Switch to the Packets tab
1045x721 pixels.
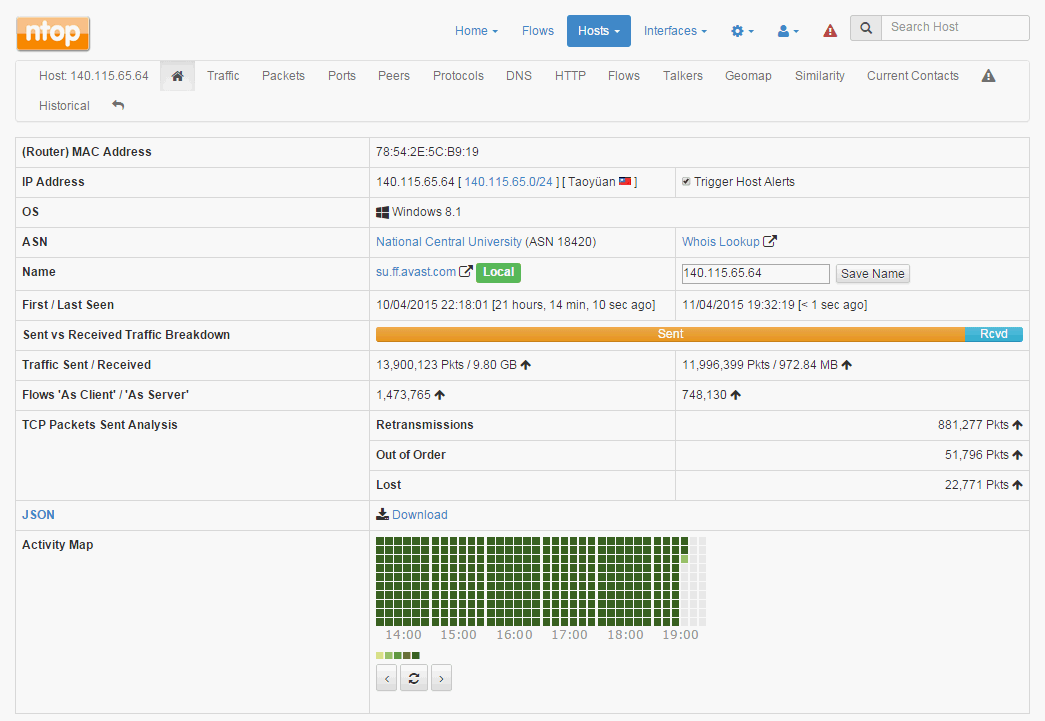coord(283,76)
